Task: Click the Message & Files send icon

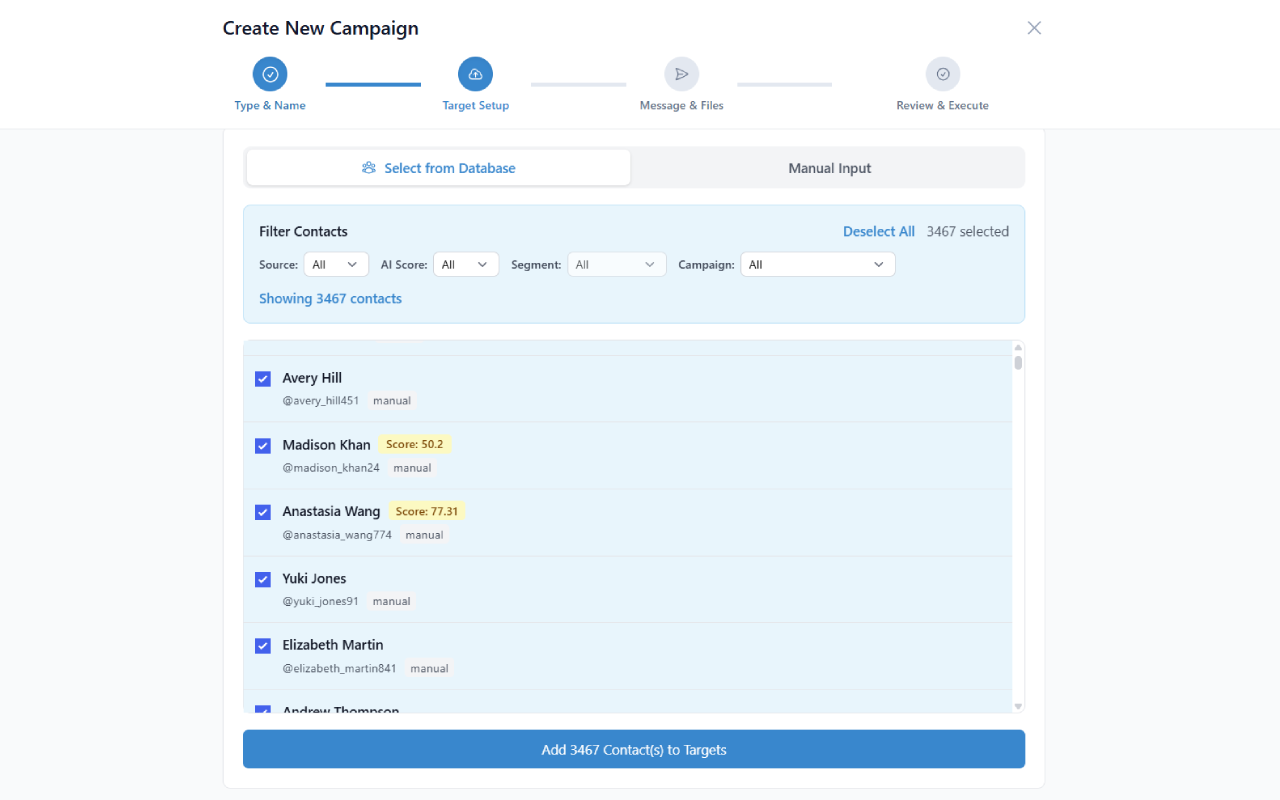Action: tap(681, 74)
